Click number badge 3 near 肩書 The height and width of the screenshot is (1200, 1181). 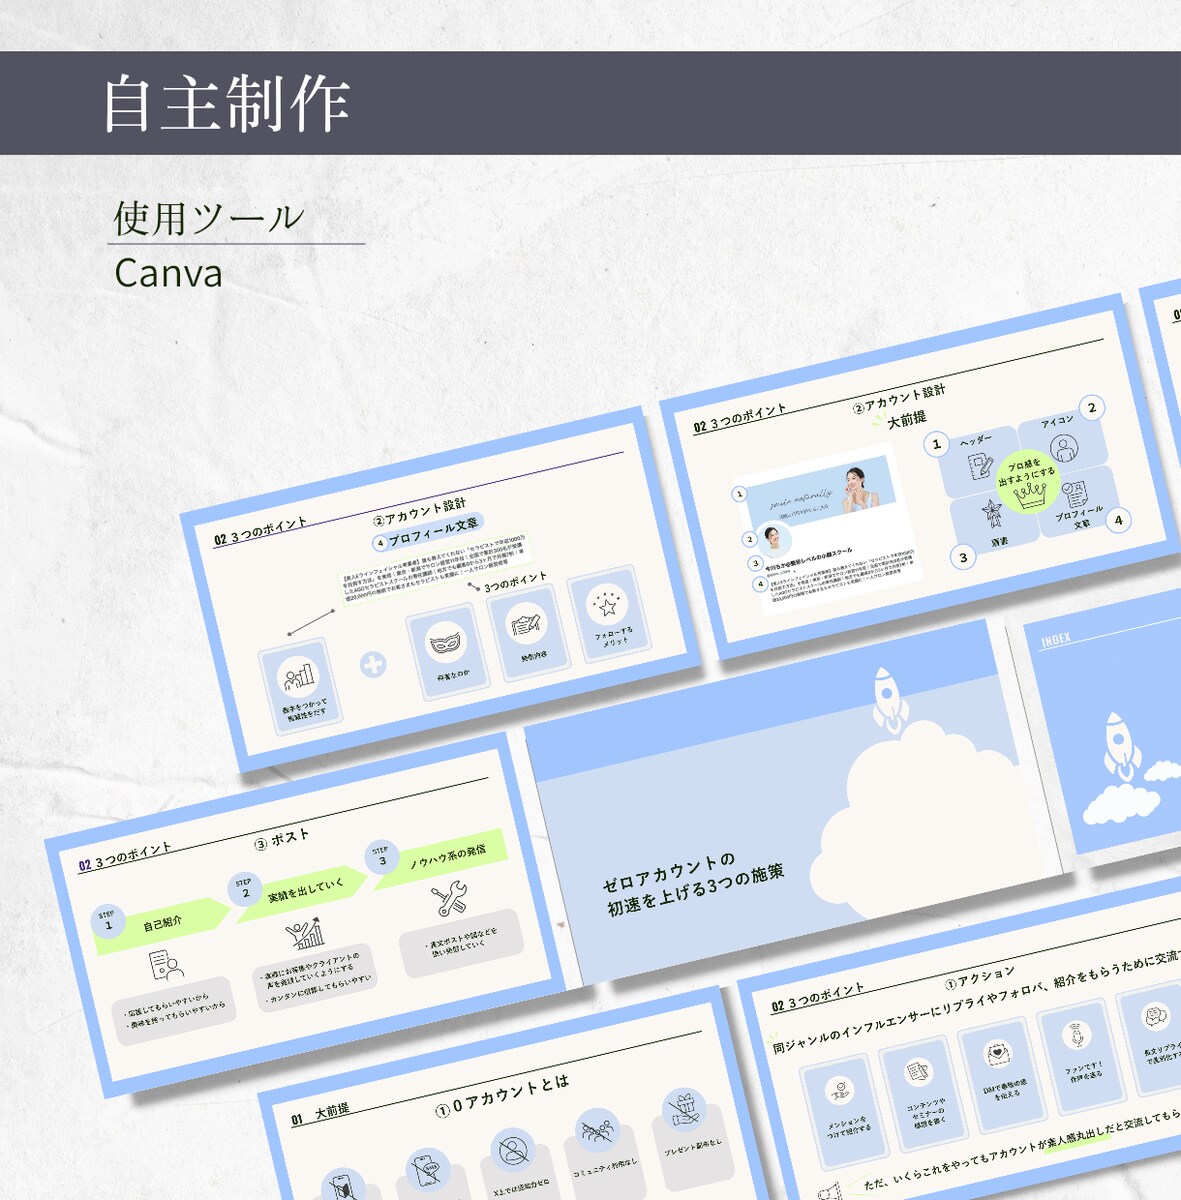tap(963, 557)
